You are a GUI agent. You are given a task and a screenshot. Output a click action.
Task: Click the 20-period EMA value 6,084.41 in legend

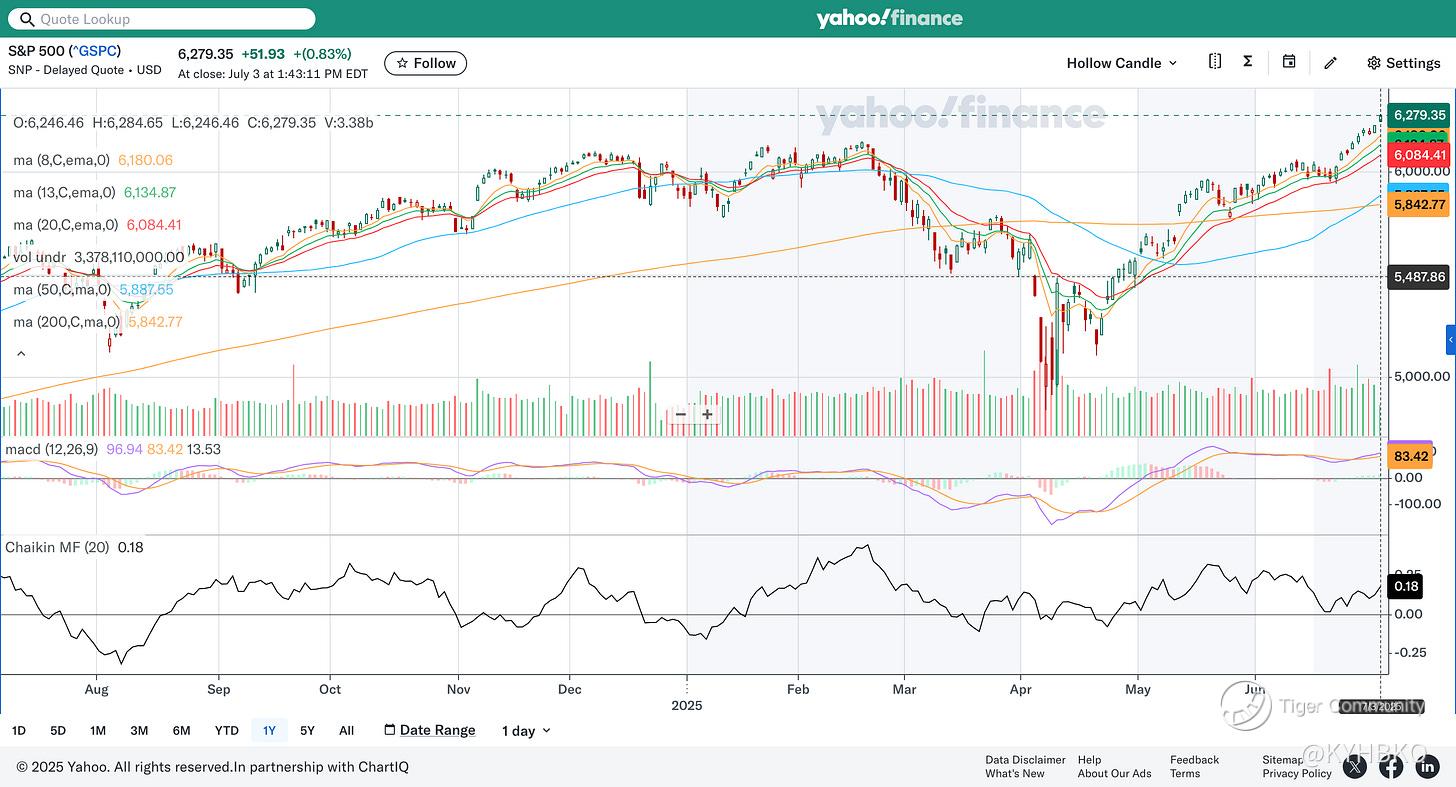tap(154, 225)
